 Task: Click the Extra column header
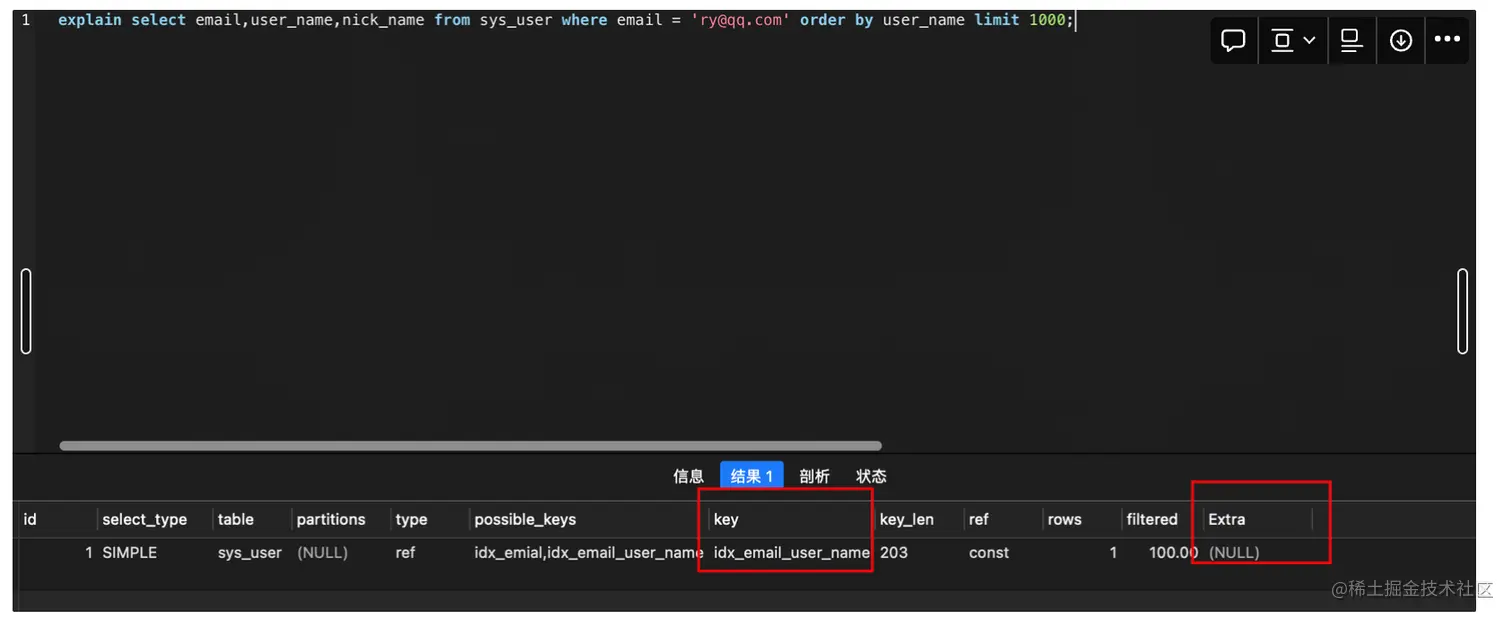[1227, 519]
